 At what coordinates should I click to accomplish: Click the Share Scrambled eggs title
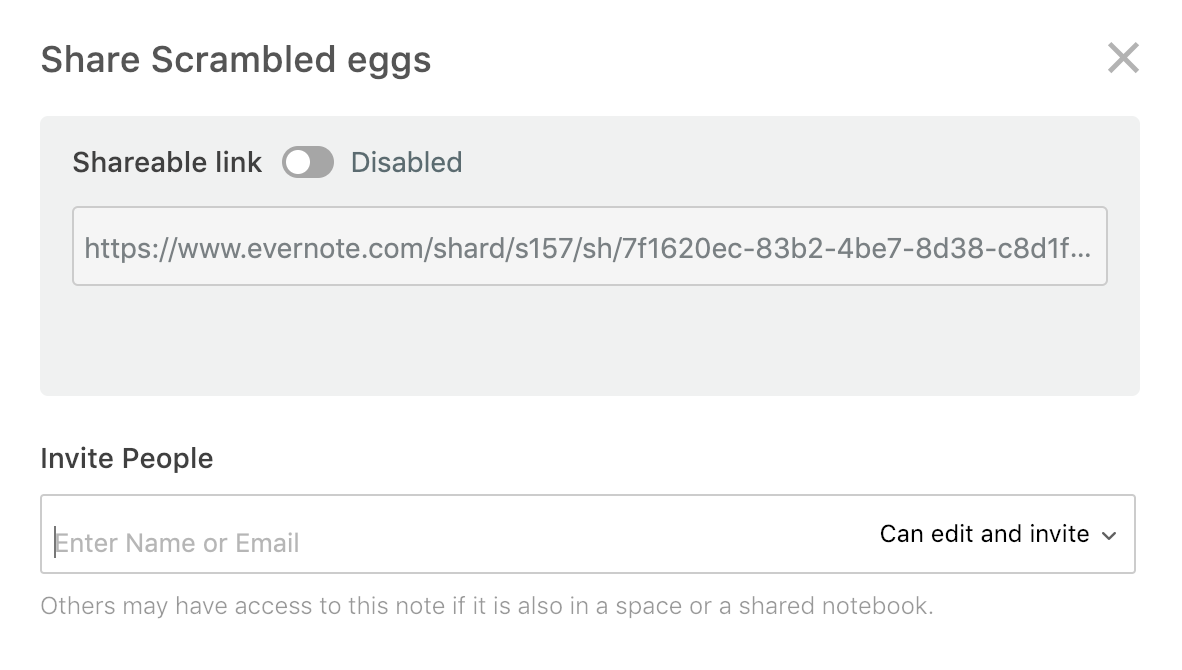236,60
